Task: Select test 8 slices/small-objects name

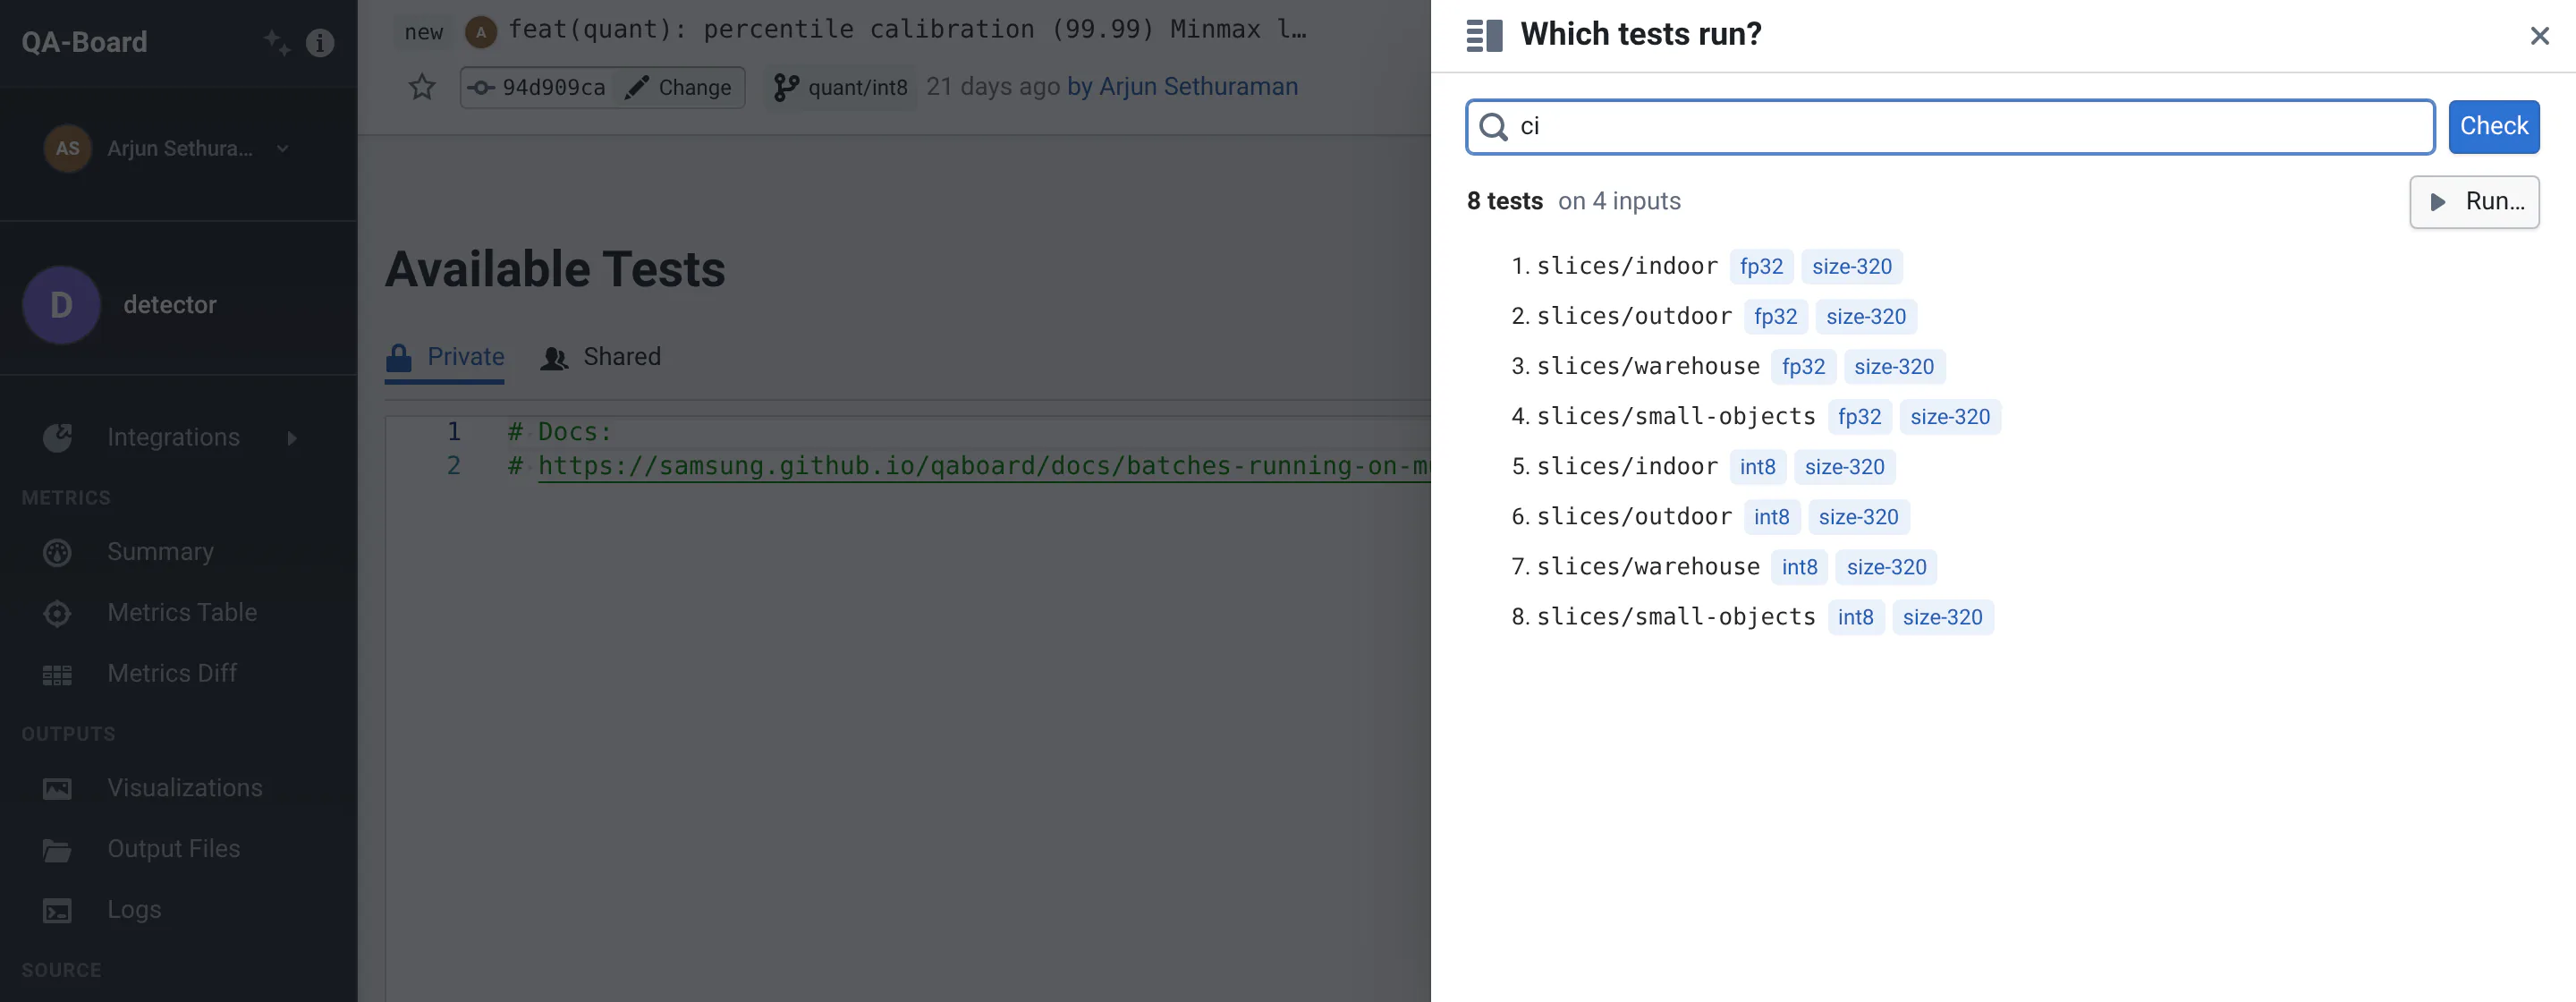Action: [x=1676, y=617]
